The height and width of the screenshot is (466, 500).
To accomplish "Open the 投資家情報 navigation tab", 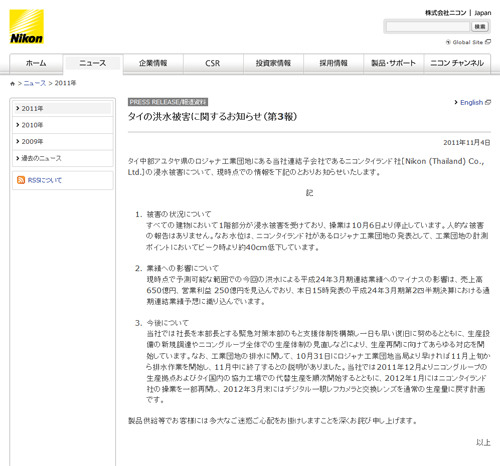I will click(273, 63).
